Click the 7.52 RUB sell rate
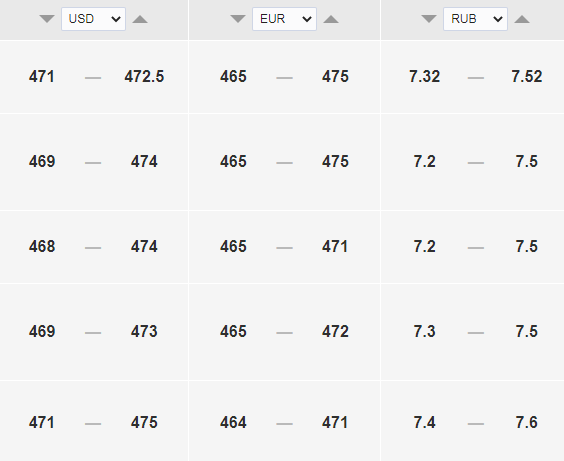 [x=527, y=77]
